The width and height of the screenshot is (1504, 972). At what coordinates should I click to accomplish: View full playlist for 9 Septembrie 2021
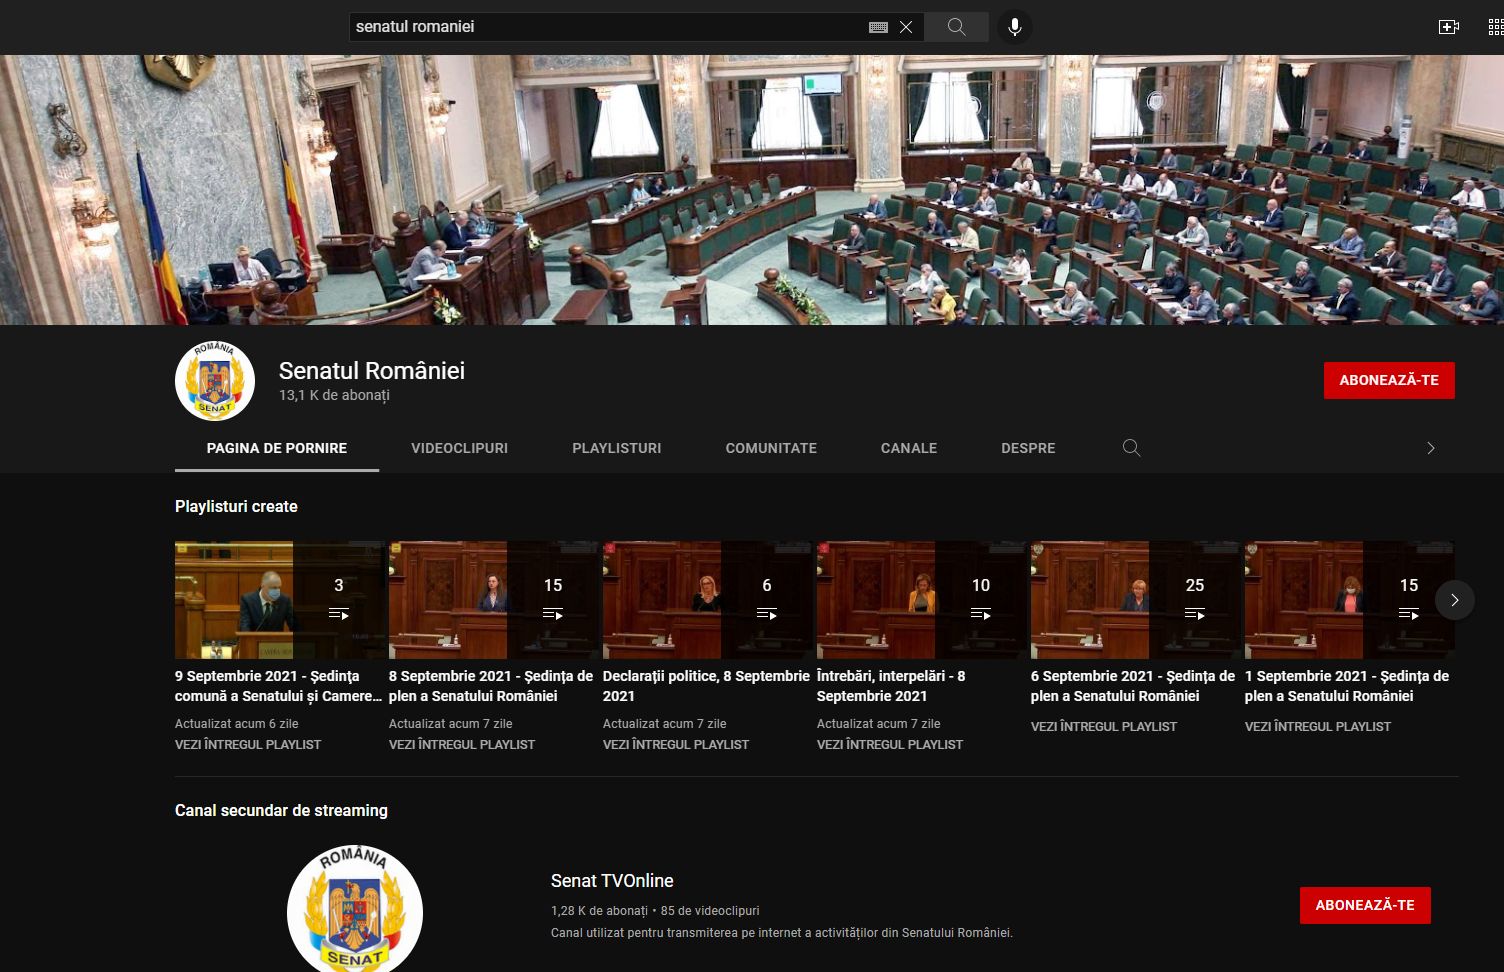[x=248, y=745]
